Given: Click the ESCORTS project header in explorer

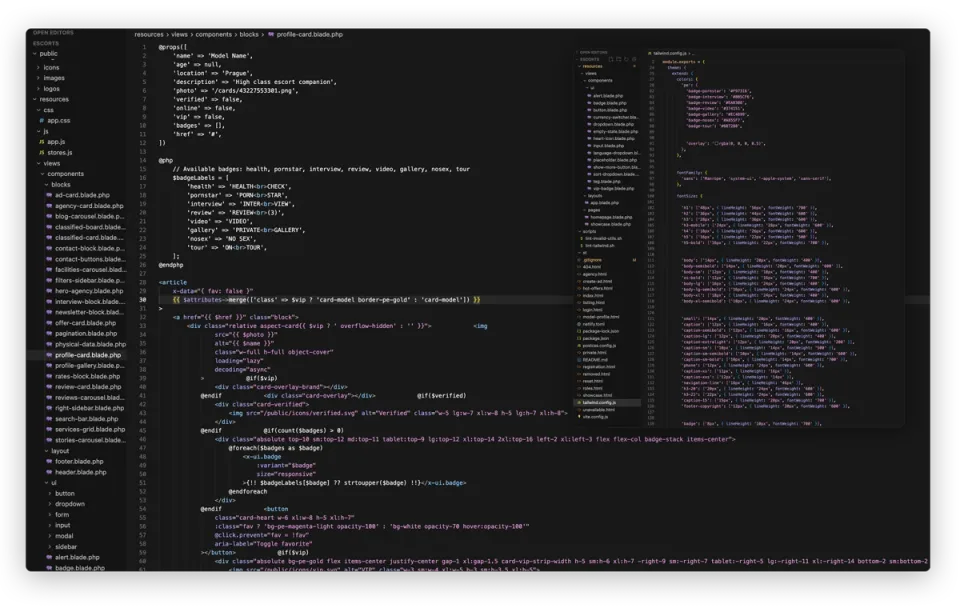Looking at the screenshot, I should 46,43.
